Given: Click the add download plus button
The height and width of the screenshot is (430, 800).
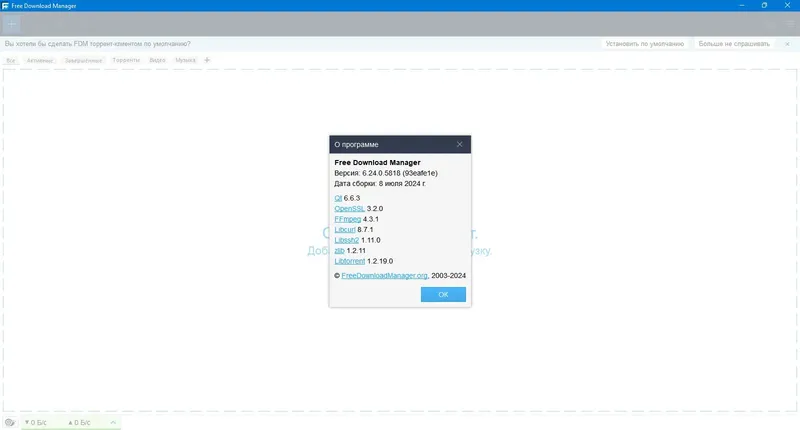Looking at the screenshot, I should [x=12, y=24].
